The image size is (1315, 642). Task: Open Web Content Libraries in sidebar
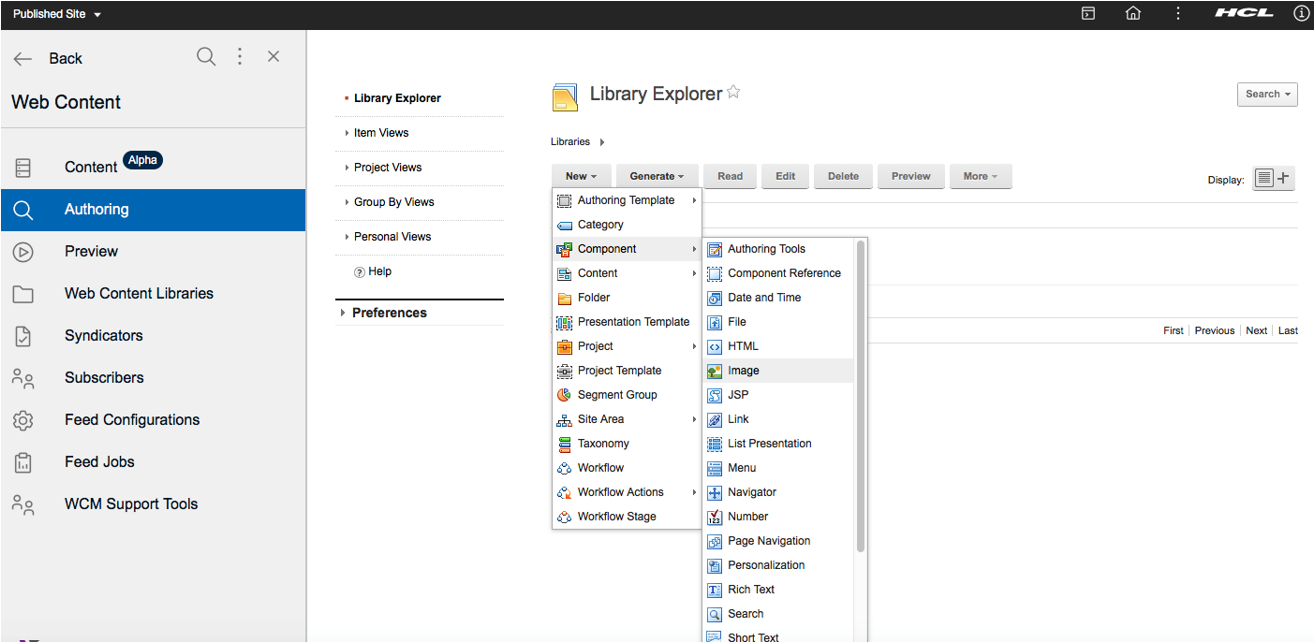[x=139, y=293]
